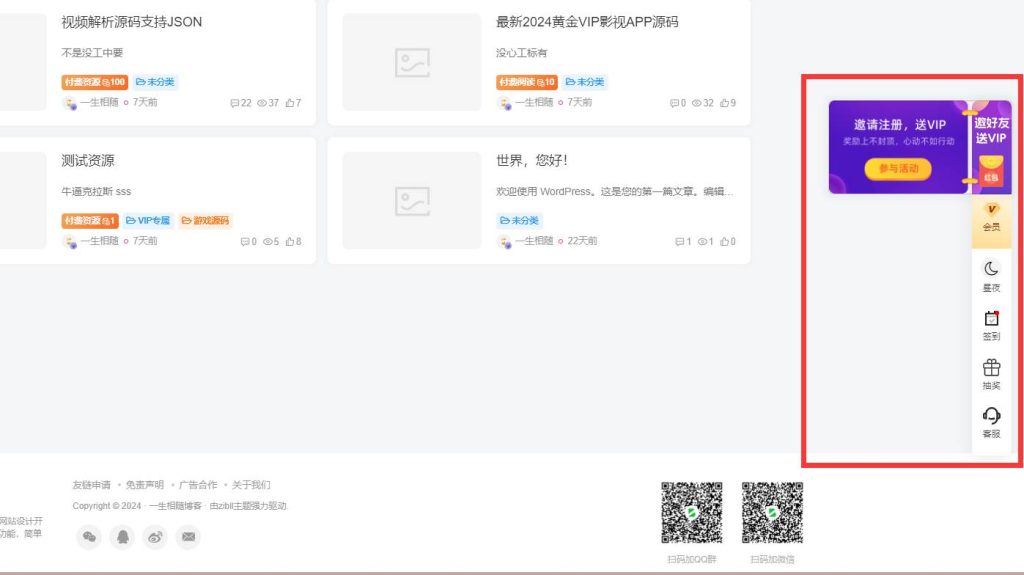Viewport: 1024px width, 575px height.
Task: Open the post 最新2024黄金VIP影视APP源码
Action: point(587,22)
